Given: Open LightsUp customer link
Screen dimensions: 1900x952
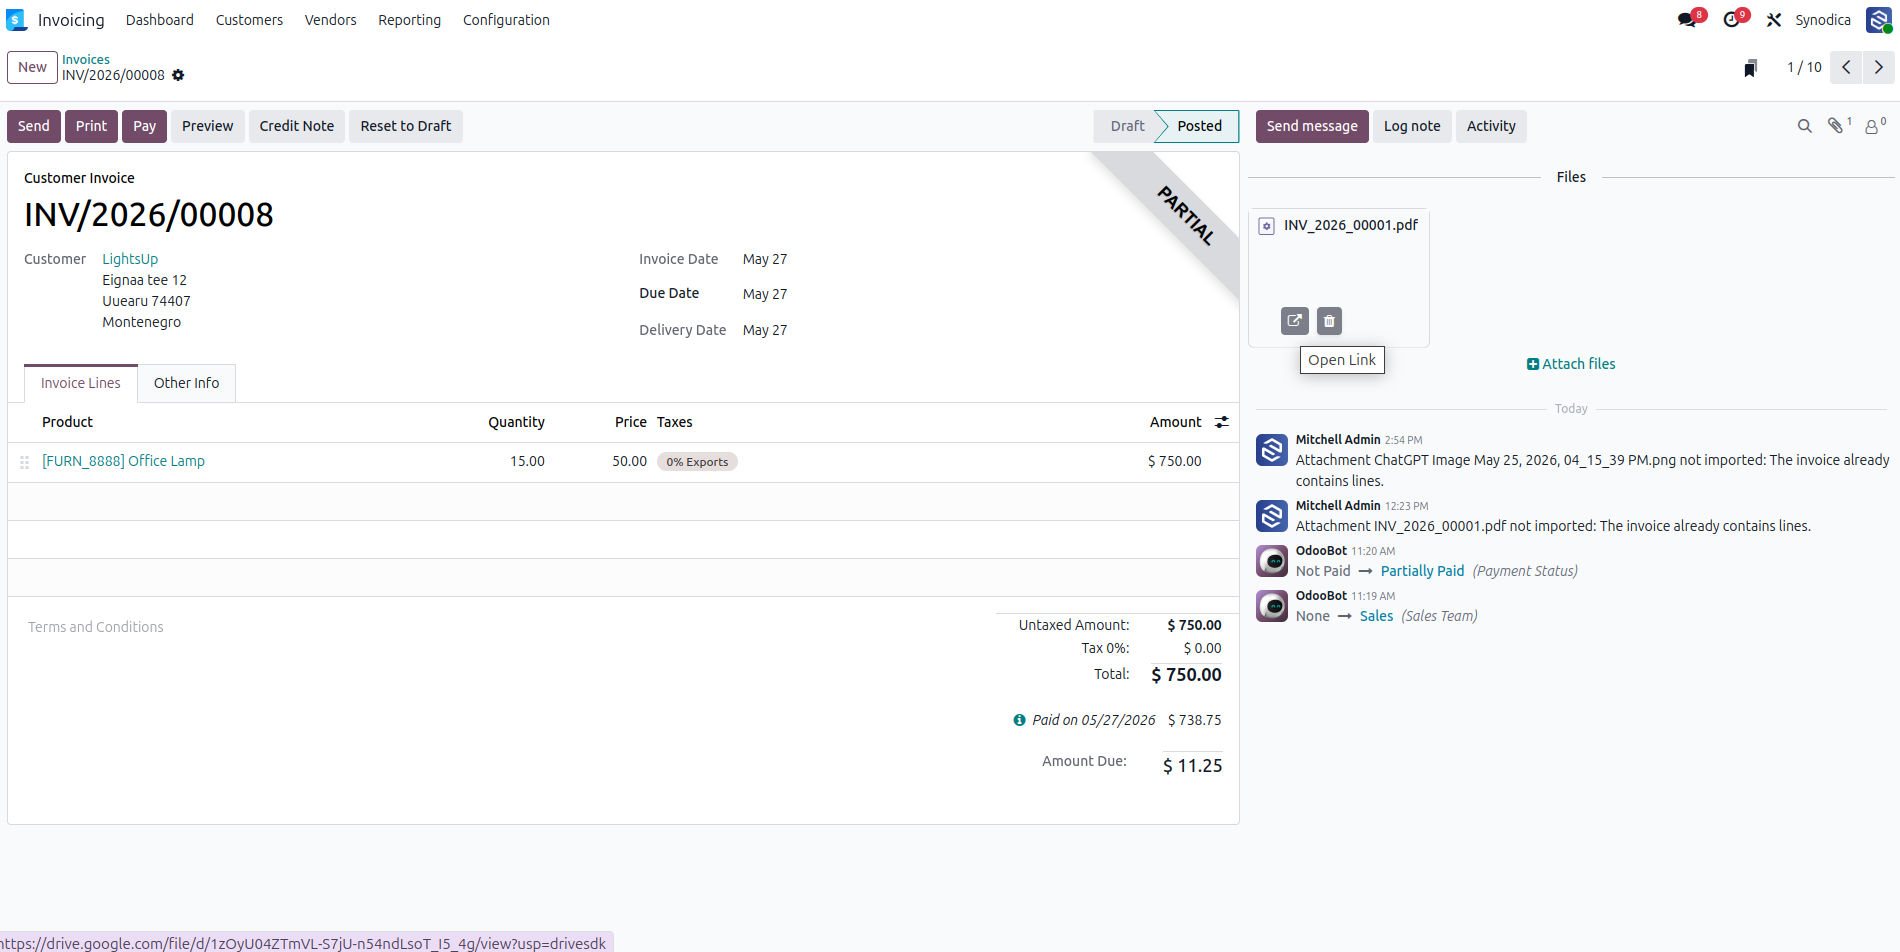Looking at the screenshot, I should (130, 259).
